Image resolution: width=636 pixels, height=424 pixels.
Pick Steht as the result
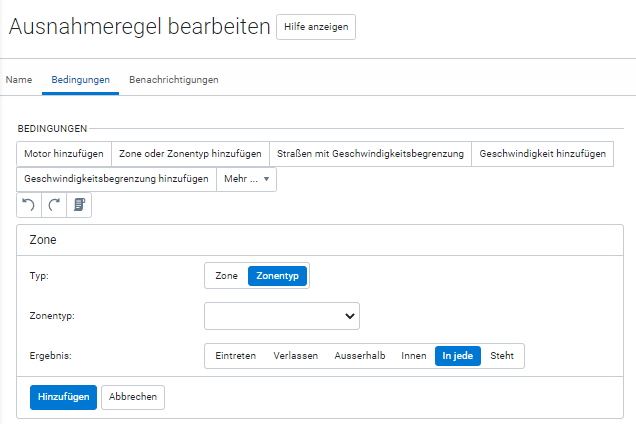(x=502, y=356)
